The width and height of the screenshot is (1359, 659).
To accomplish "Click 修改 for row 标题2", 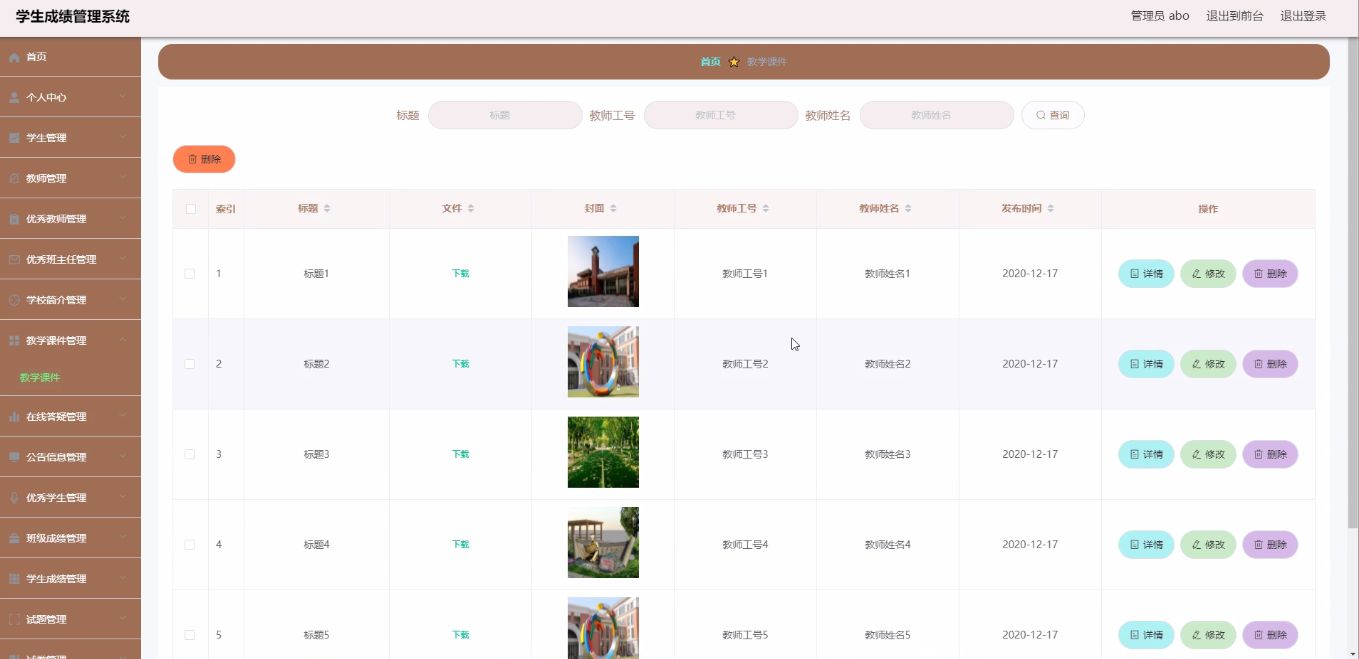I will (x=1208, y=364).
